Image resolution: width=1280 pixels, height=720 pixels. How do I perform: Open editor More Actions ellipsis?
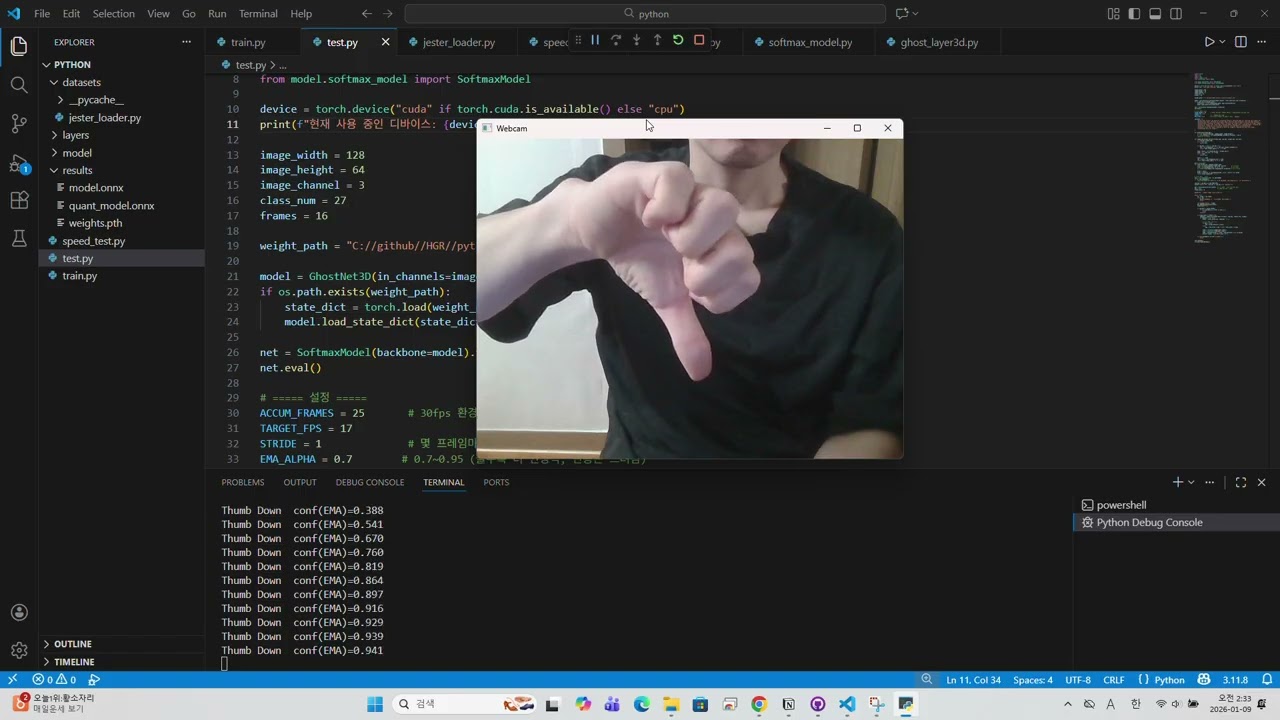(1261, 42)
